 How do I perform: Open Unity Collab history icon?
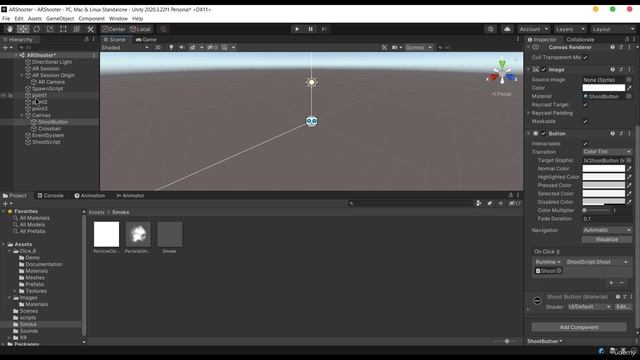(x=491, y=29)
